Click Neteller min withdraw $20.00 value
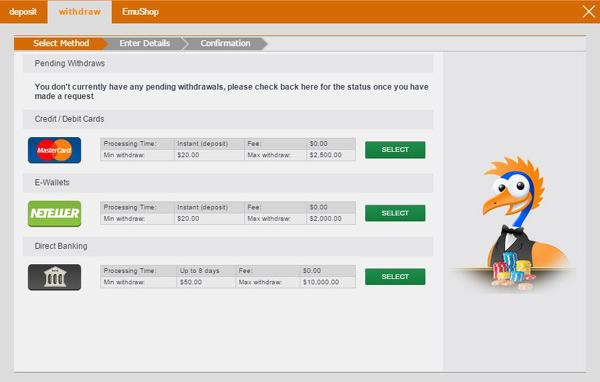600x382 pixels. (x=188, y=219)
